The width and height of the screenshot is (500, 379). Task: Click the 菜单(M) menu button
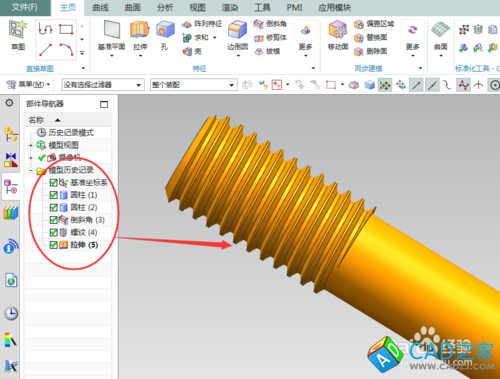tap(28, 84)
